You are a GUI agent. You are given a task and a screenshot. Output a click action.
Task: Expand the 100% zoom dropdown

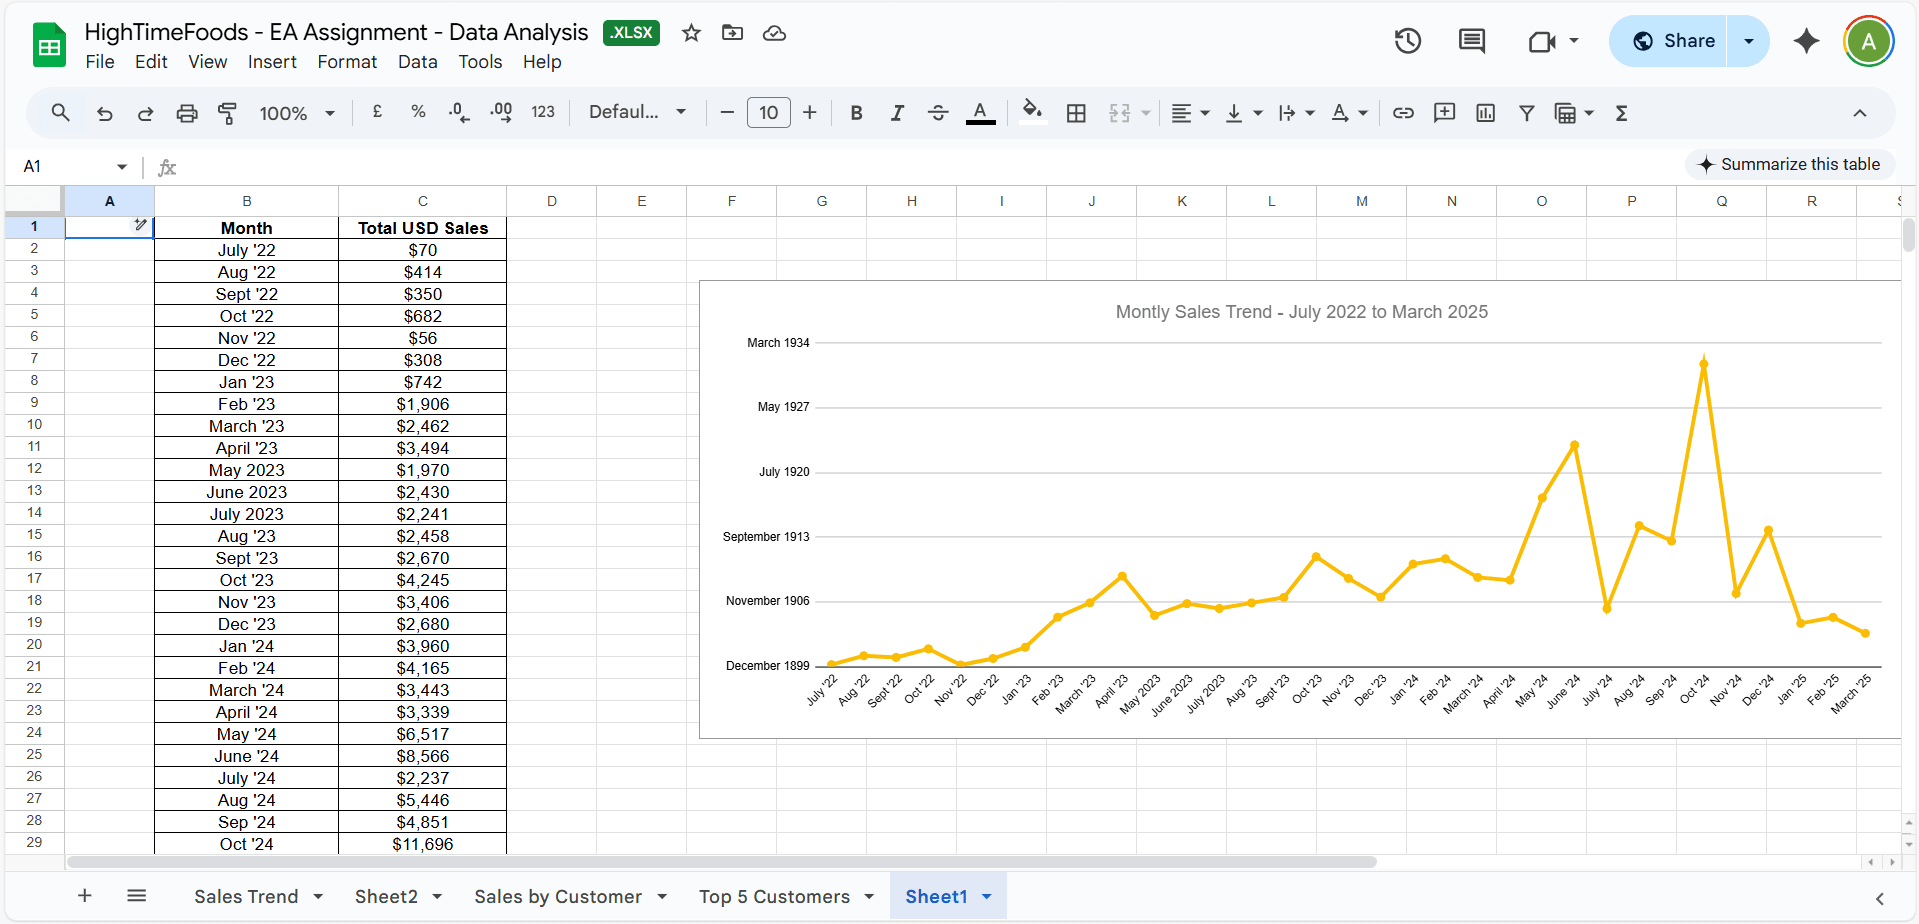pyautogui.click(x=297, y=113)
